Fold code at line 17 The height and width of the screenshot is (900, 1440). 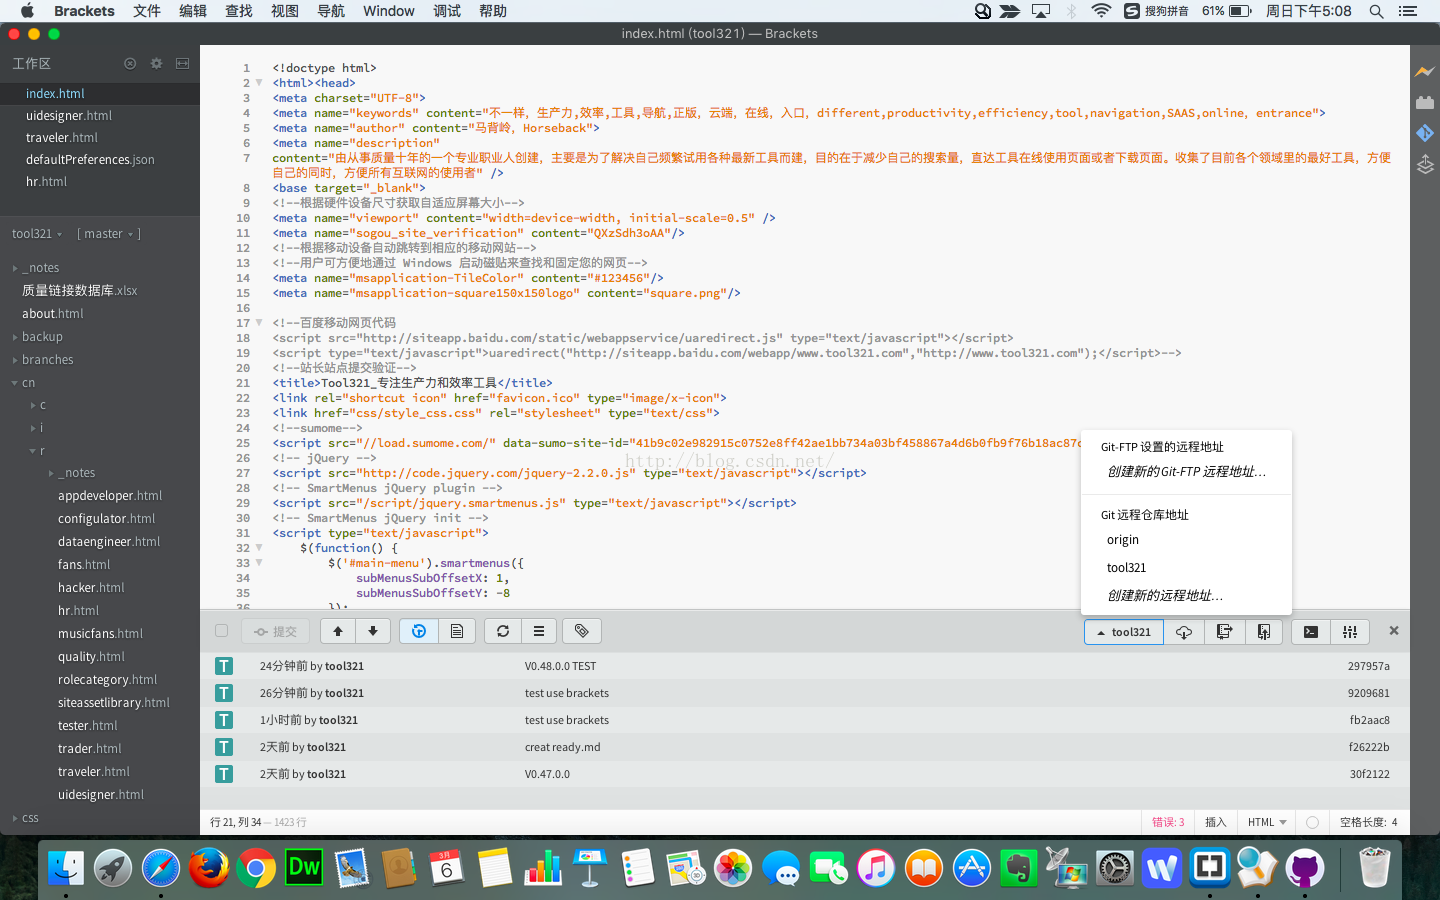(x=259, y=323)
